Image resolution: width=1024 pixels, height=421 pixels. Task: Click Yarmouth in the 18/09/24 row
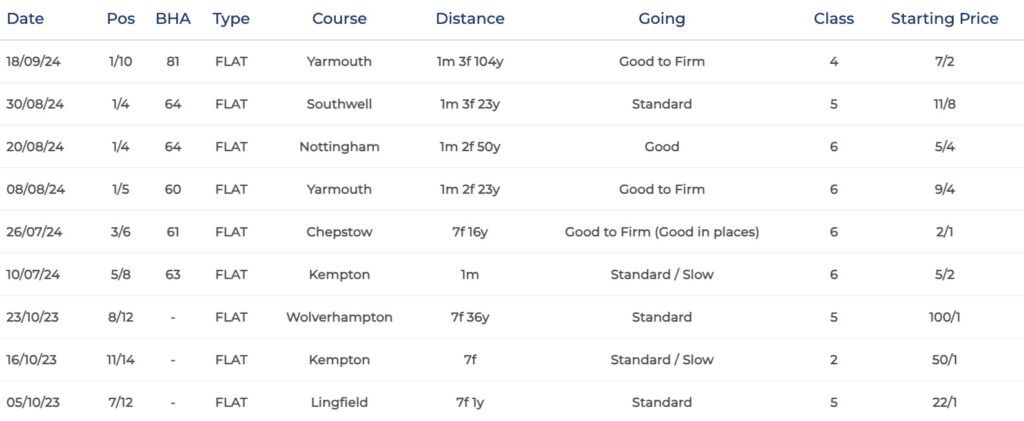339,61
